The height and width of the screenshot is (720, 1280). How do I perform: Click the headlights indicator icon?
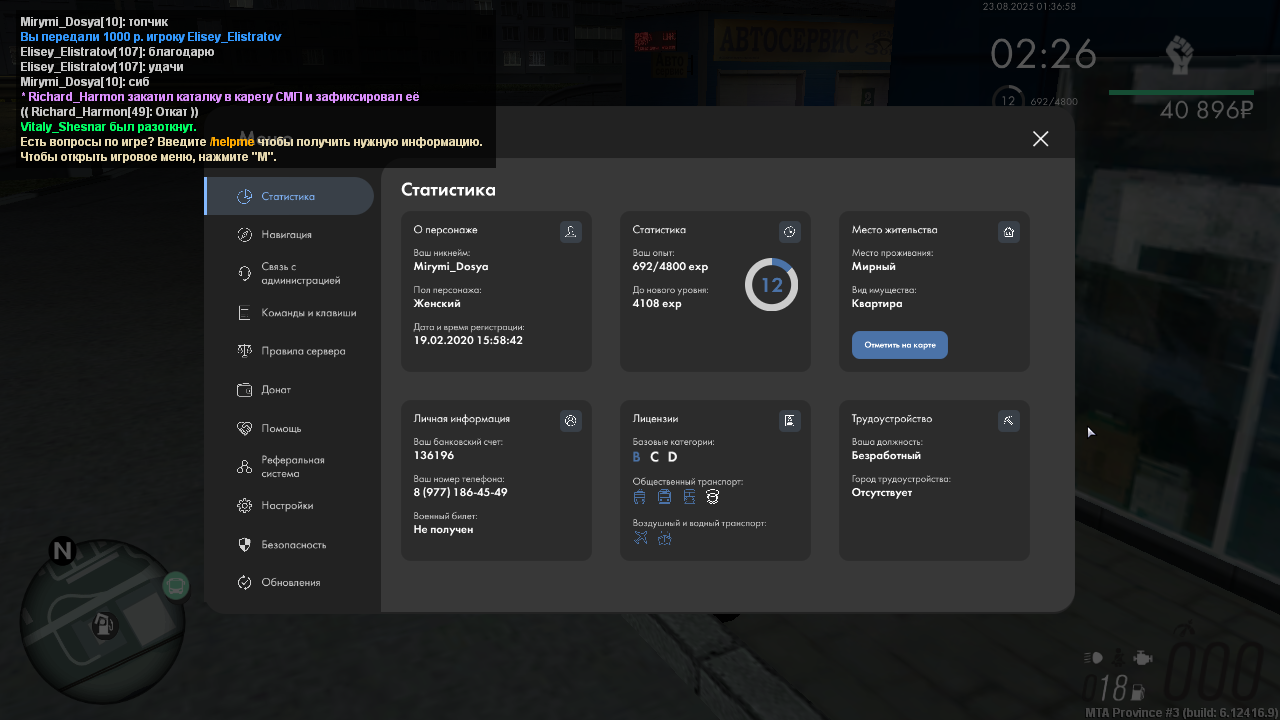tap(1092, 658)
